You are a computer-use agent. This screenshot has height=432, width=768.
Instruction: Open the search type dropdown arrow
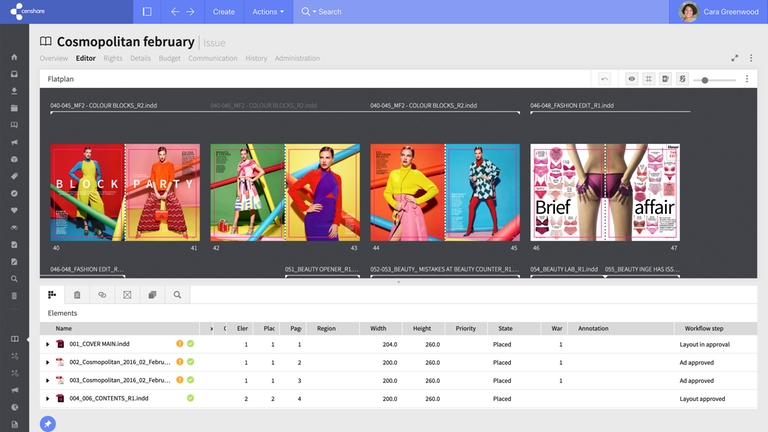point(314,12)
